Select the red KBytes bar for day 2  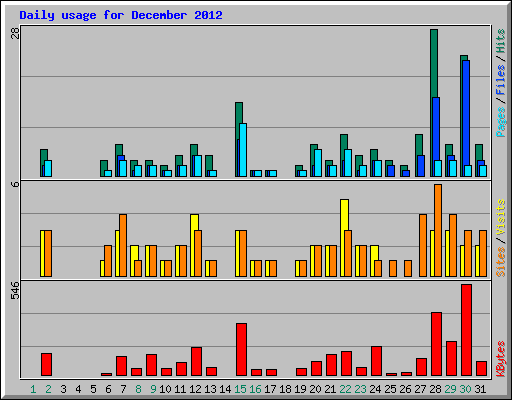click(46, 364)
